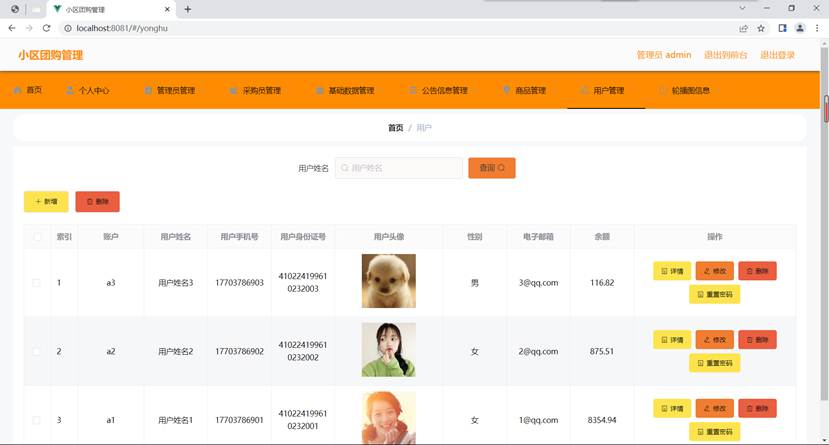
Task: Click 删除 delete for user a1
Action: [757, 409]
